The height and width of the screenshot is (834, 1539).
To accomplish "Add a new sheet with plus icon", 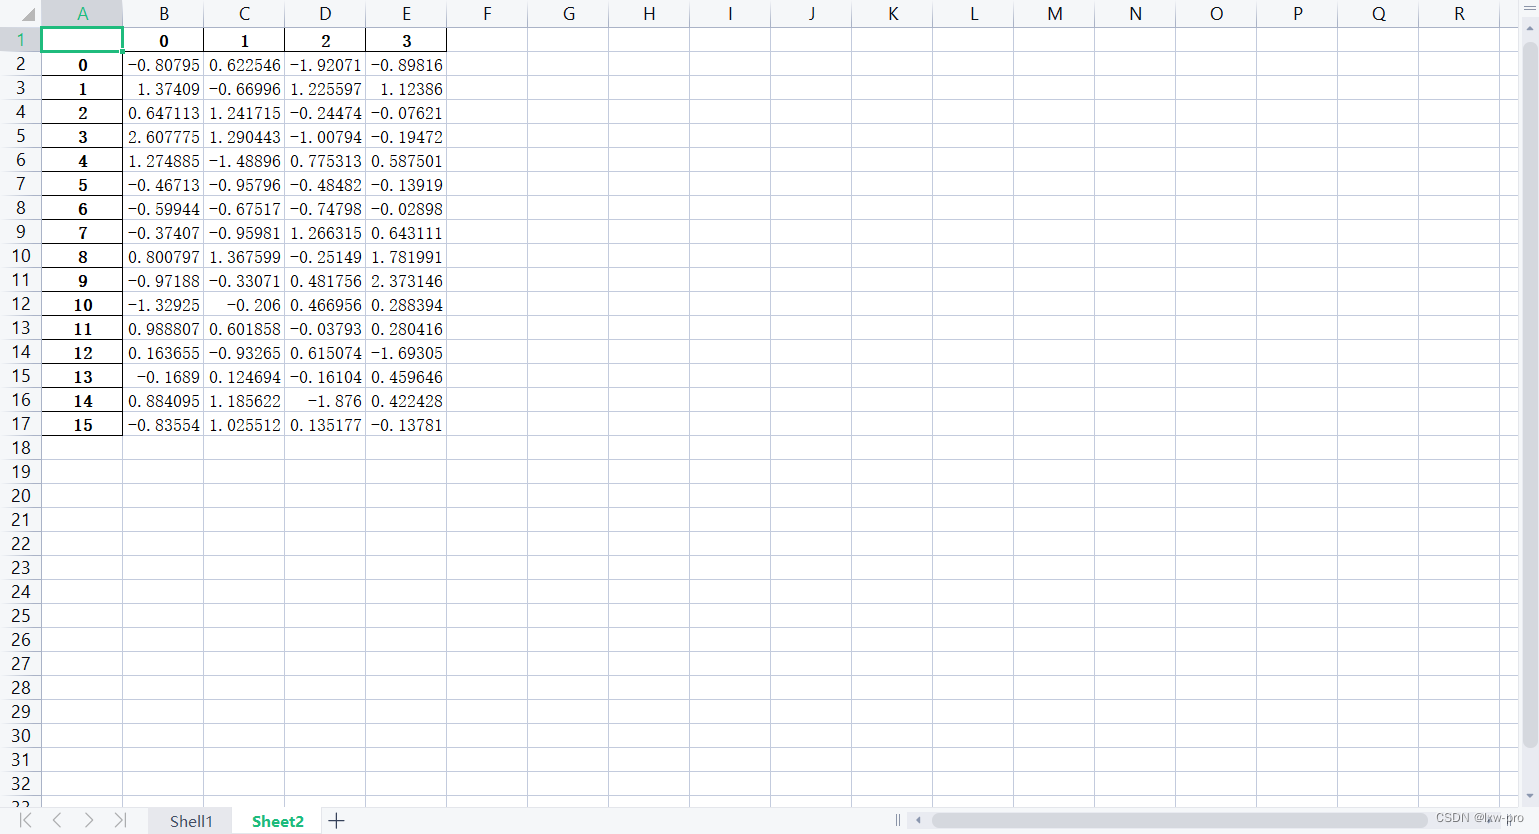I will (x=337, y=821).
